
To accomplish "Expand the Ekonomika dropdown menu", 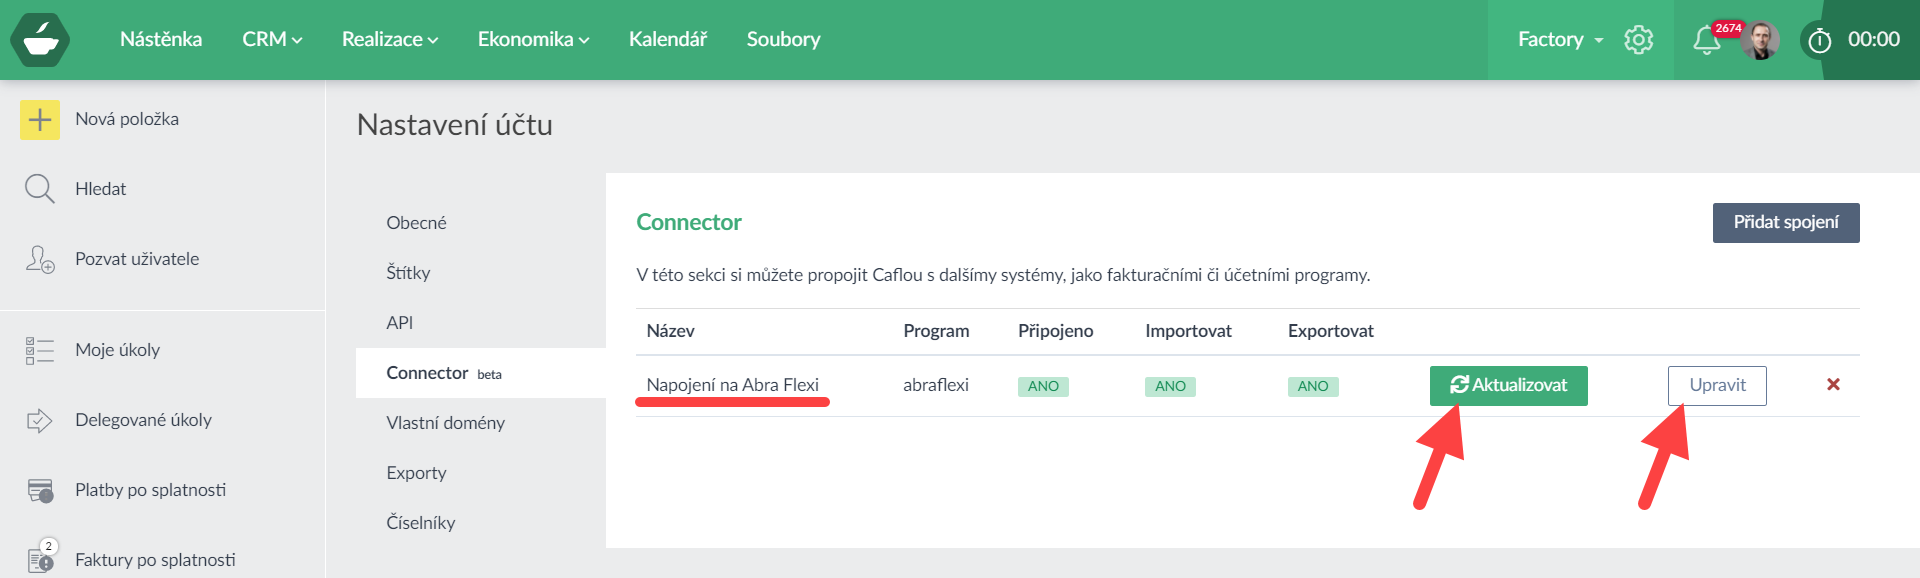I will [x=533, y=40].
